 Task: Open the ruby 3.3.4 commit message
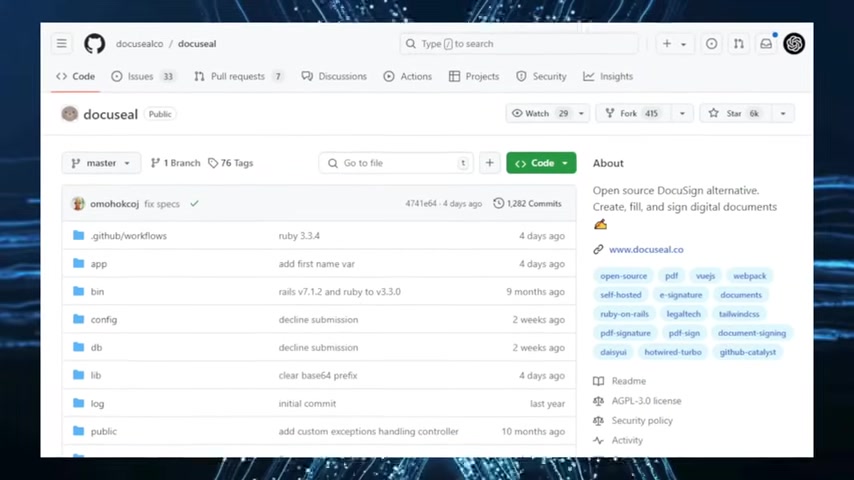tap(299, 236)
